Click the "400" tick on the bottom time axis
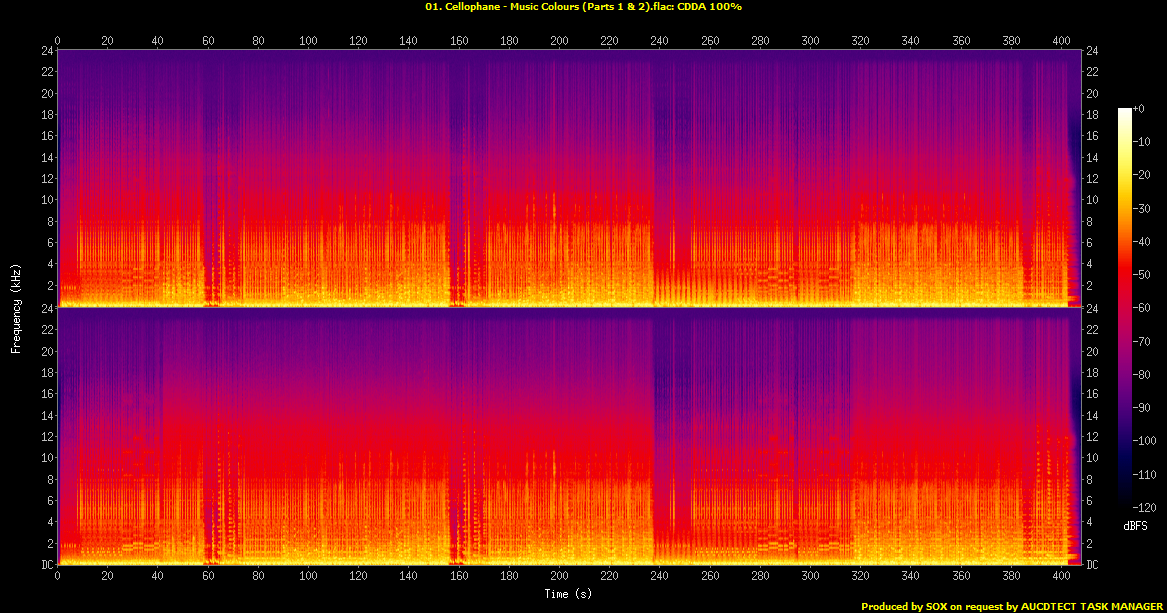The height and width of the screenshot is (613, 1167). pos(1061,576)
